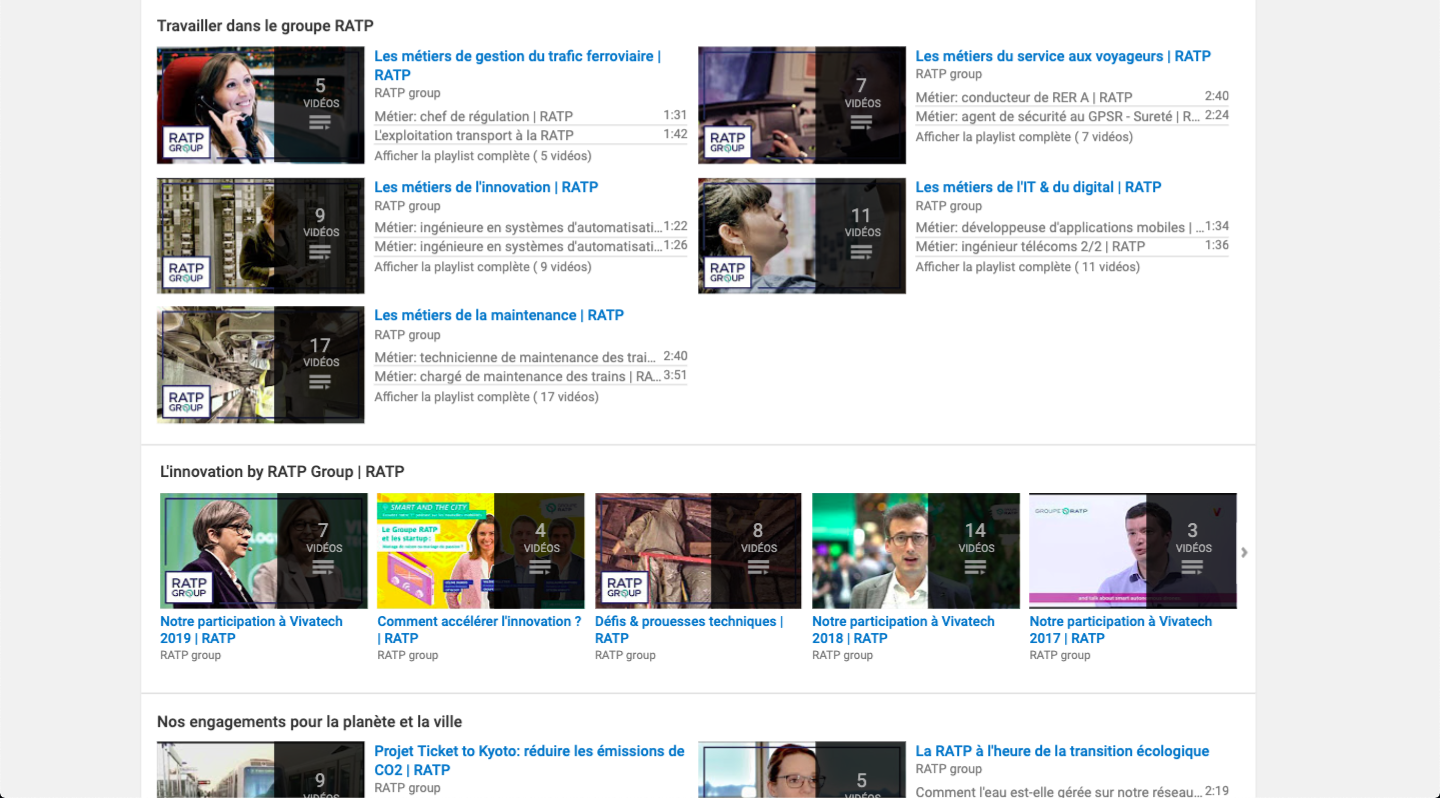Click thumbnail of l'innovation métiers playlist (9 vidéos)

[261, 236]
